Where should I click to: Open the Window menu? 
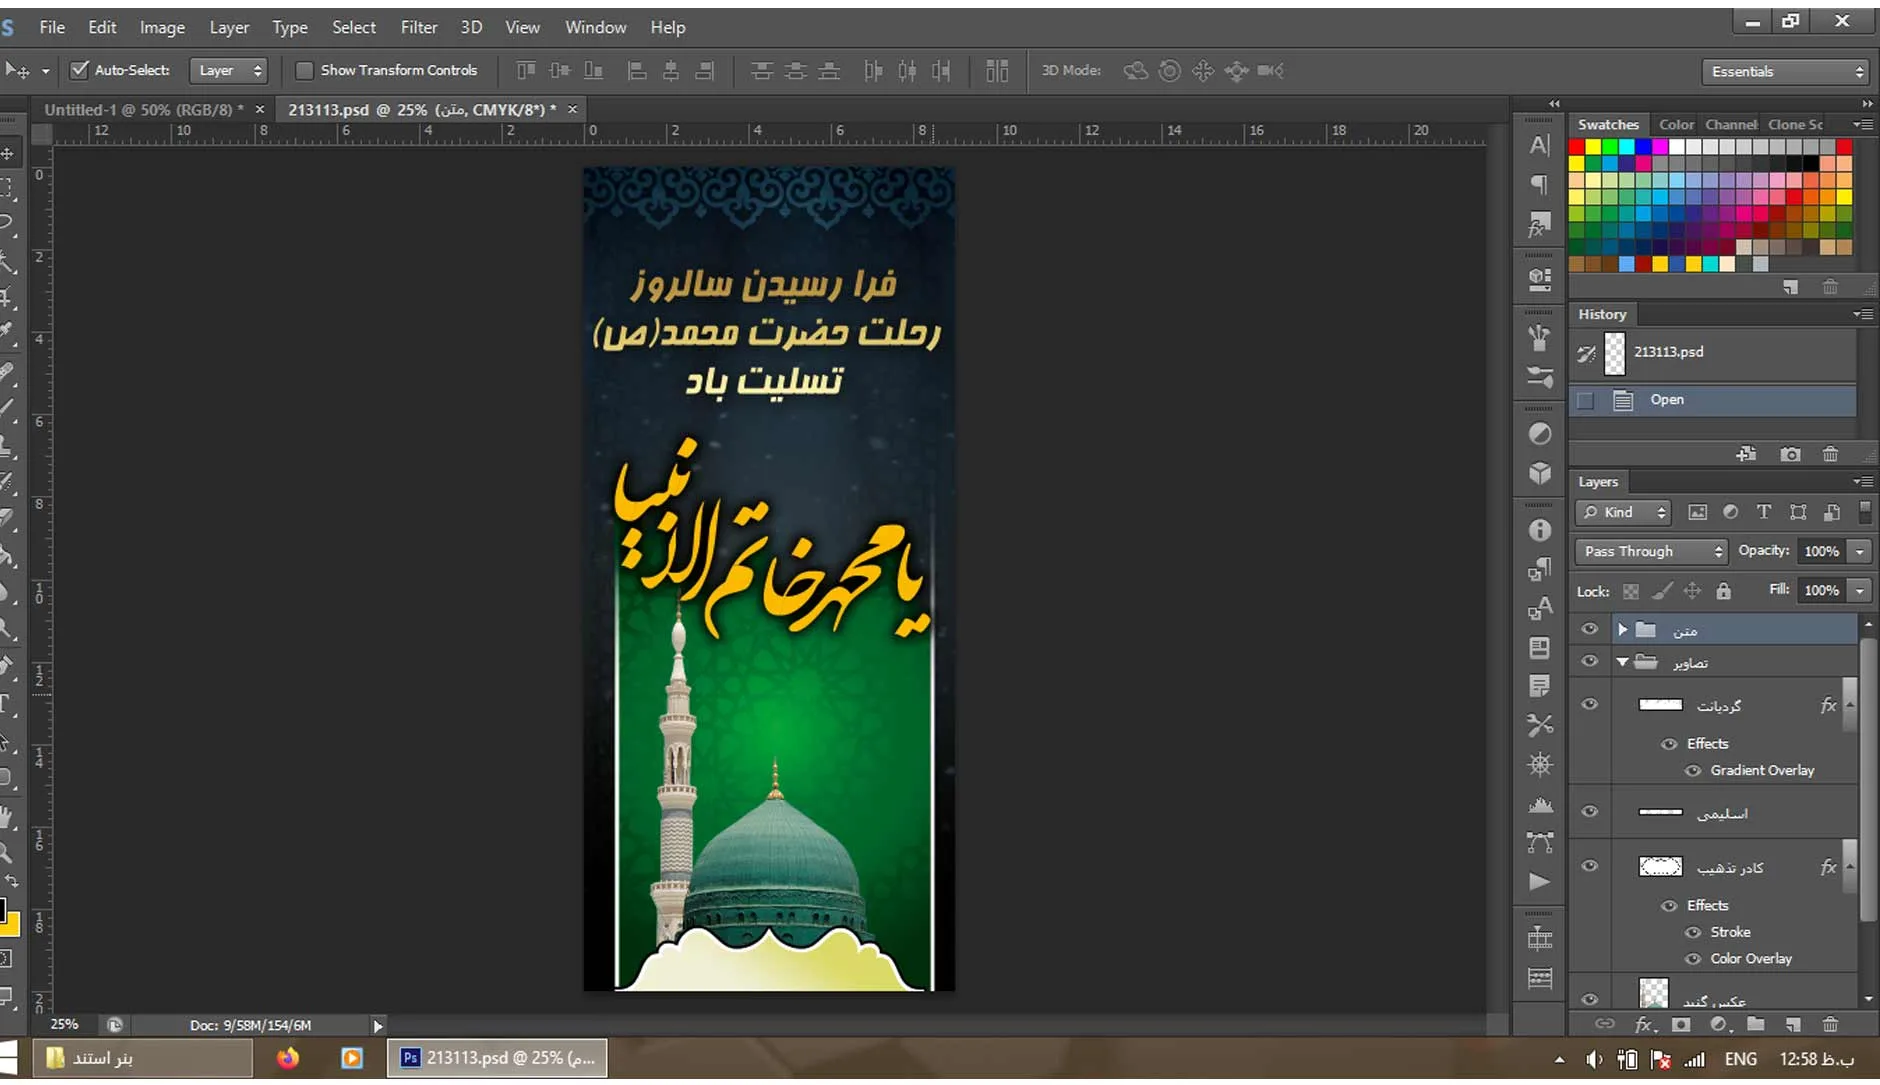tap(595, 27)
